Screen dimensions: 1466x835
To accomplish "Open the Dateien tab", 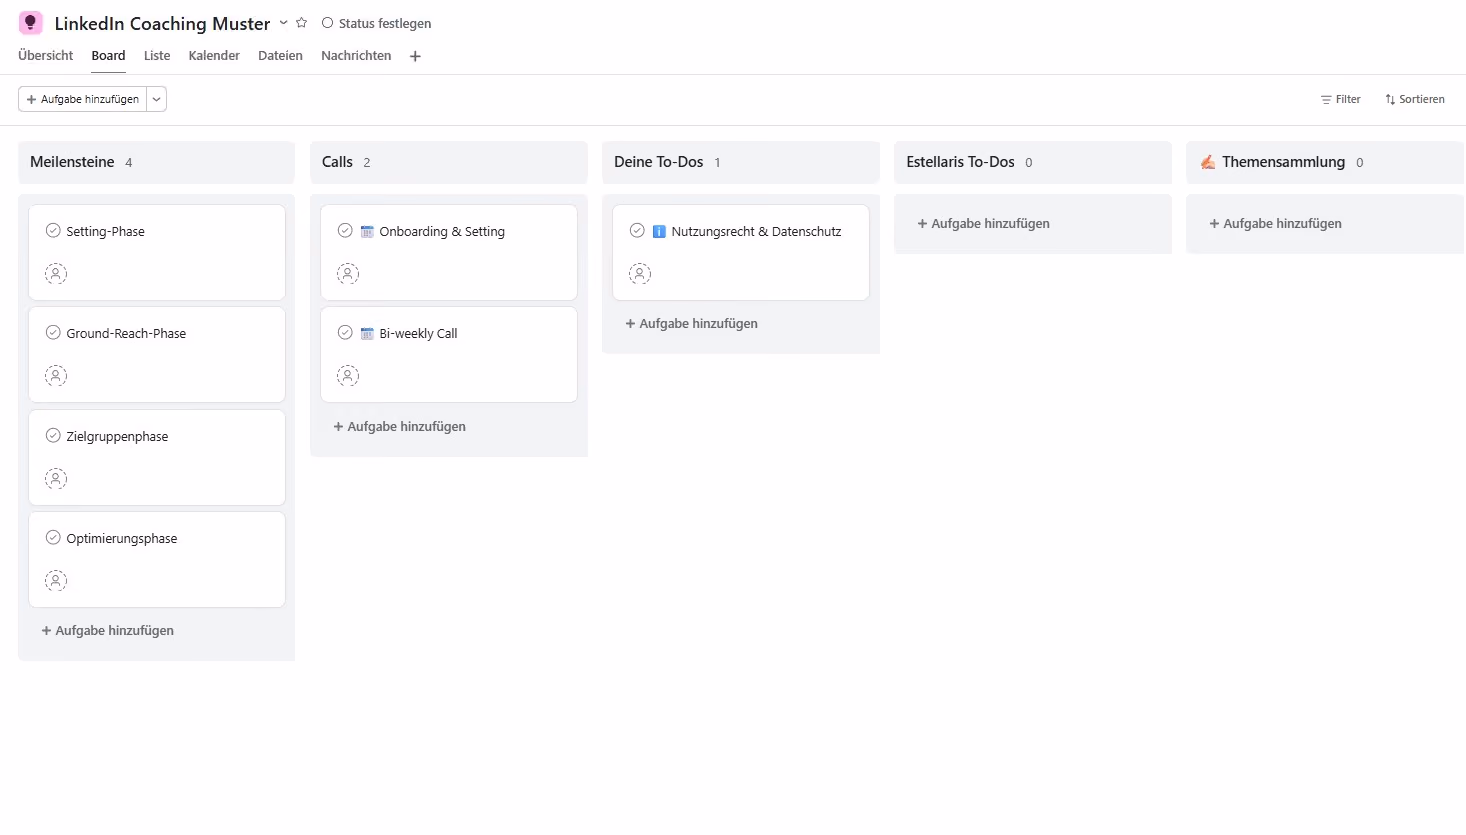I will [x=280, y=56].
